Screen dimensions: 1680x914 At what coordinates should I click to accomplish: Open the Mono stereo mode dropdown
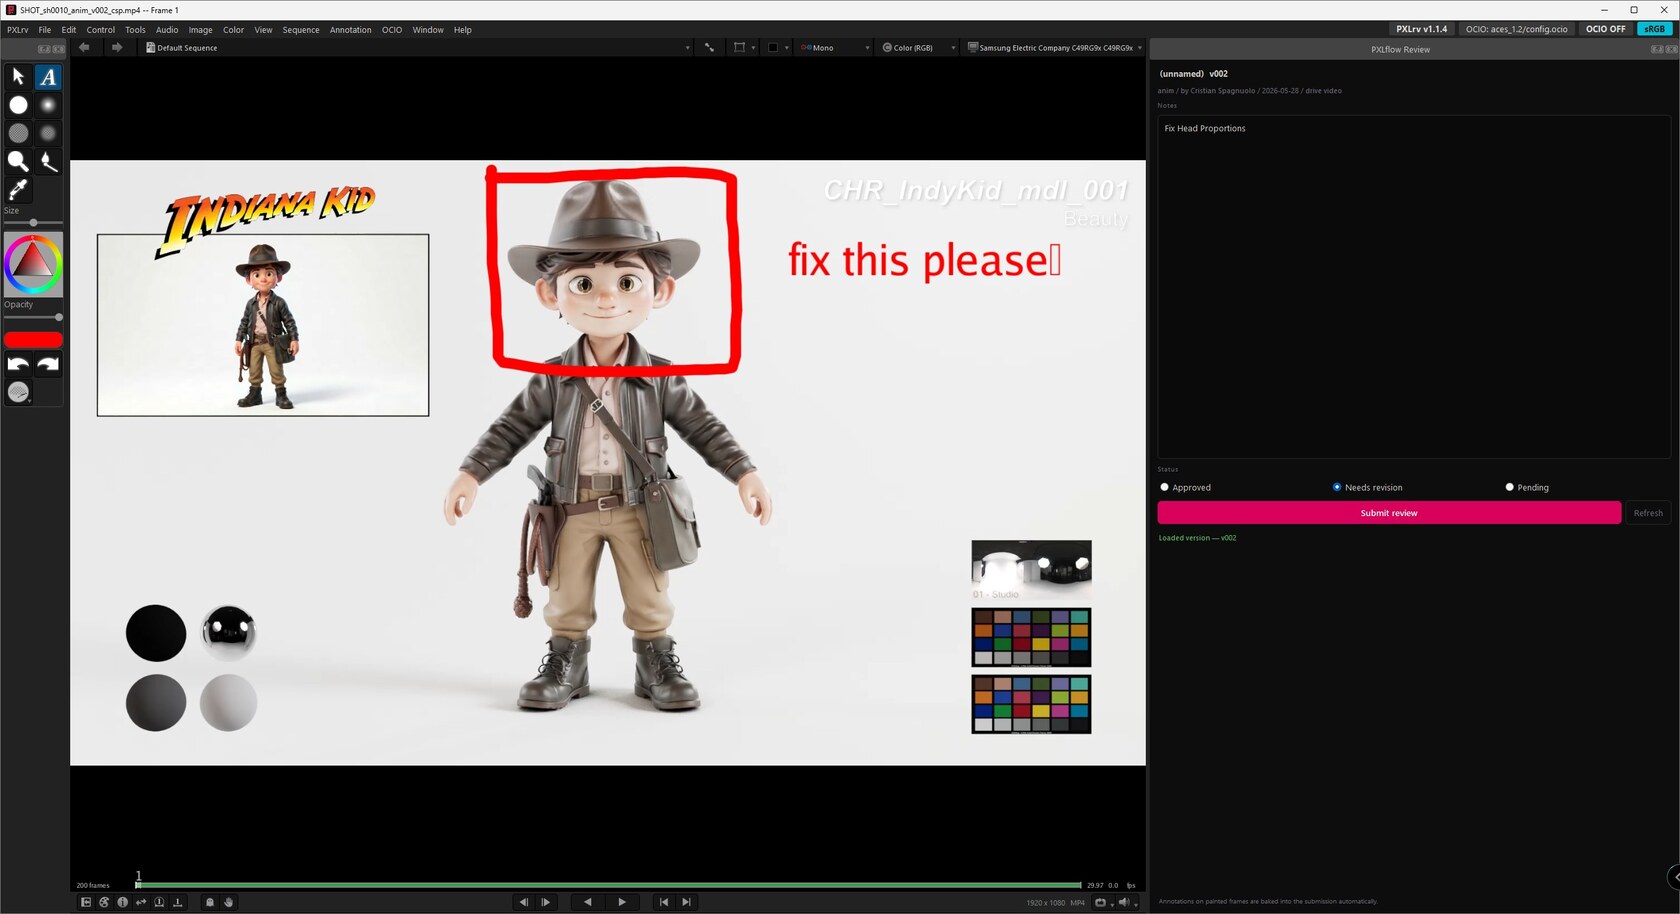834,47
